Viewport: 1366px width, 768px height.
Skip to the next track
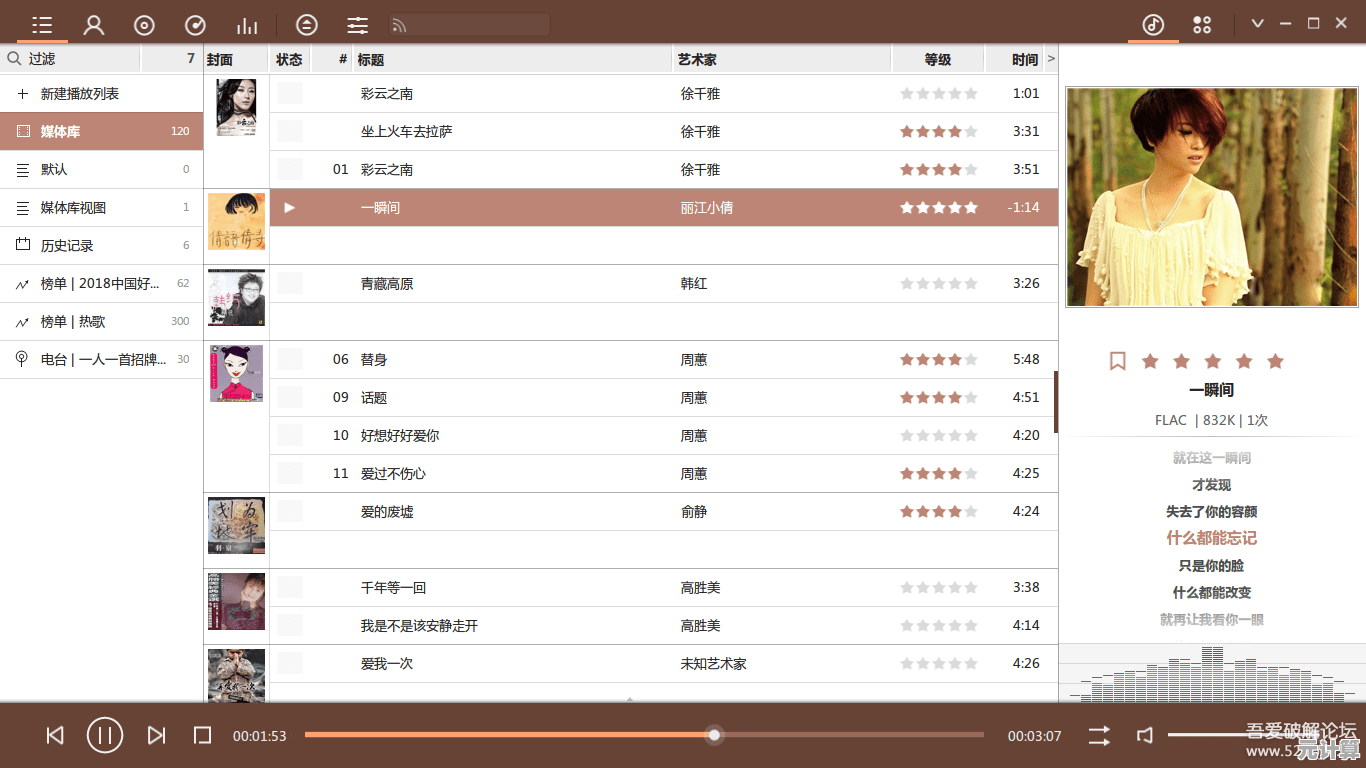(156, 736)
